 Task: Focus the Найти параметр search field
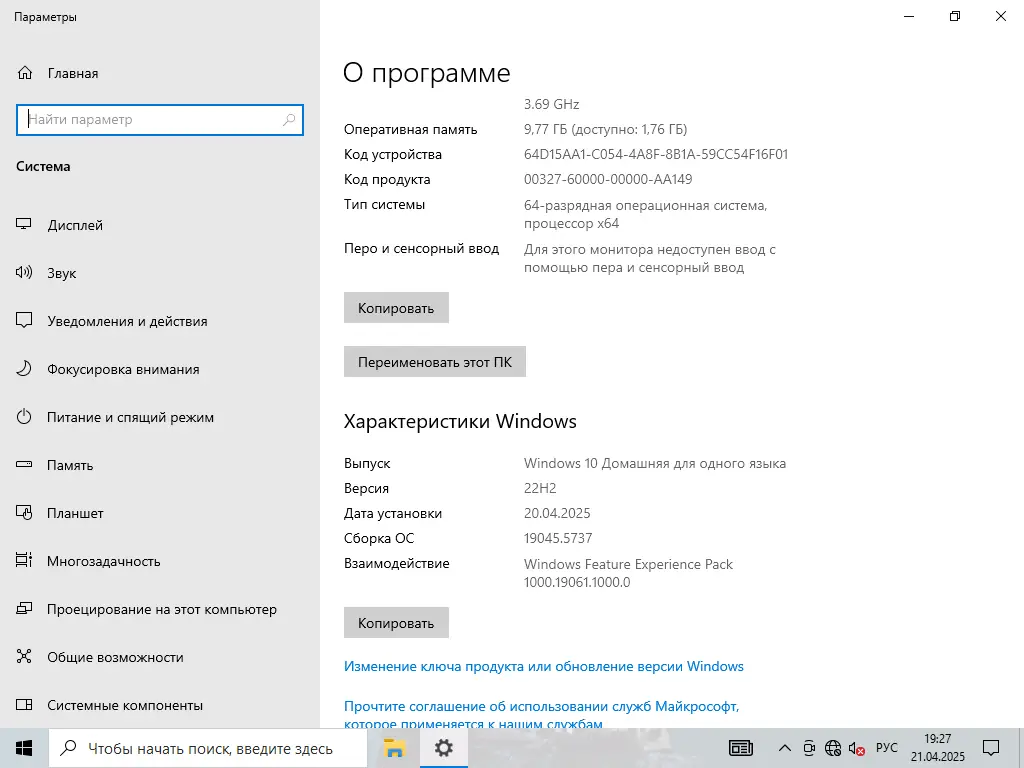pyautogui.click(x=160, y=120)
